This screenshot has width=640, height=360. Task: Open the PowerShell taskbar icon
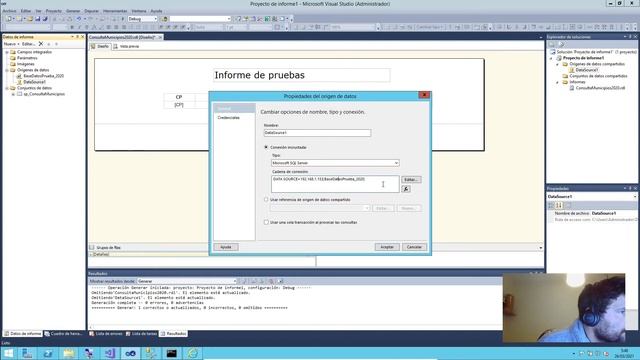tap(48, 353)
